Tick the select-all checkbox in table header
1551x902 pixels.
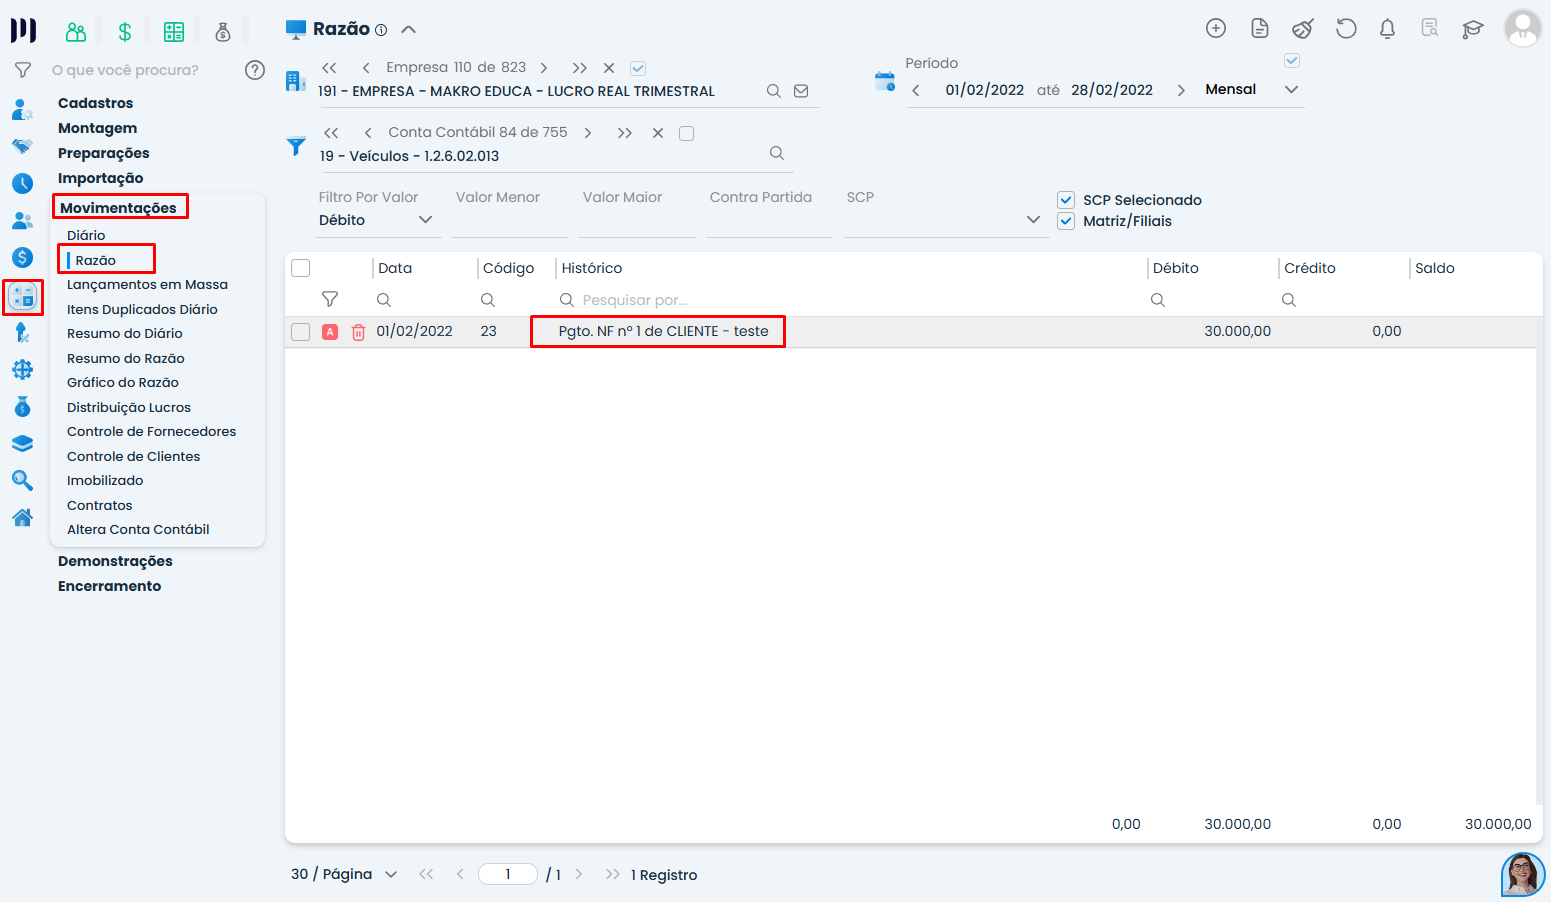pos(300,268)
